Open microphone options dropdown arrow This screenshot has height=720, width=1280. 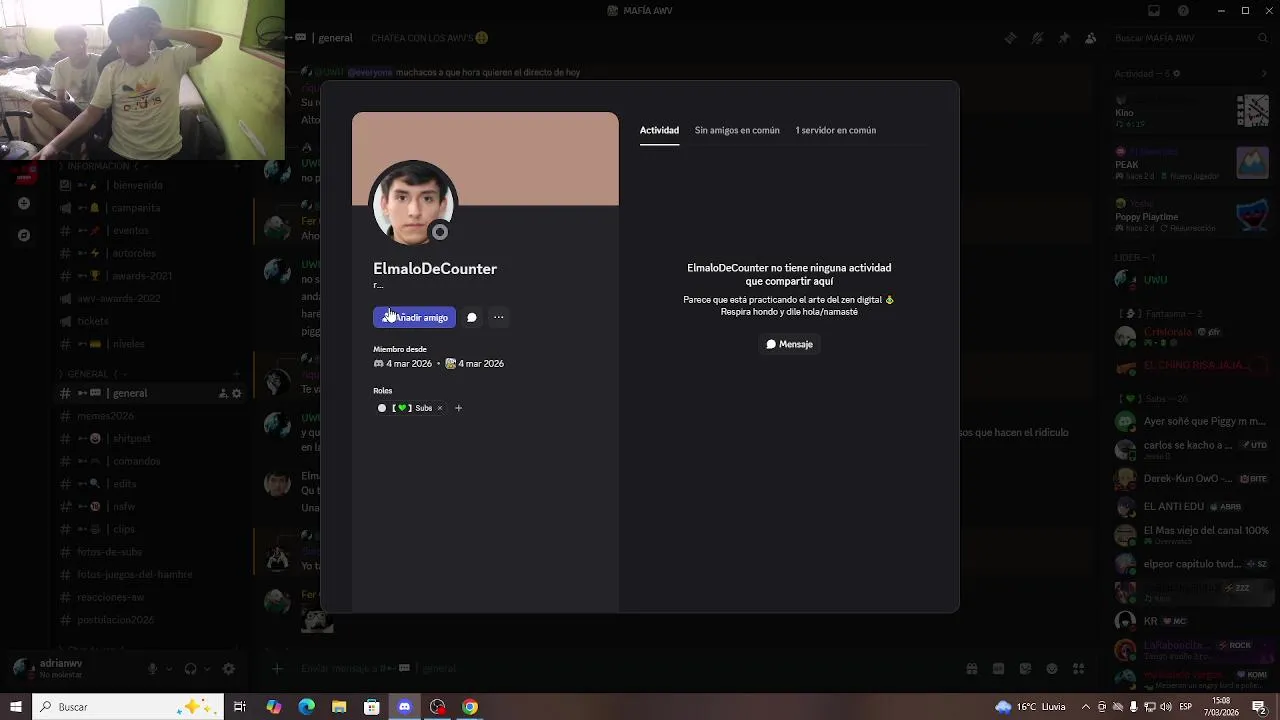tap(169, 669)
